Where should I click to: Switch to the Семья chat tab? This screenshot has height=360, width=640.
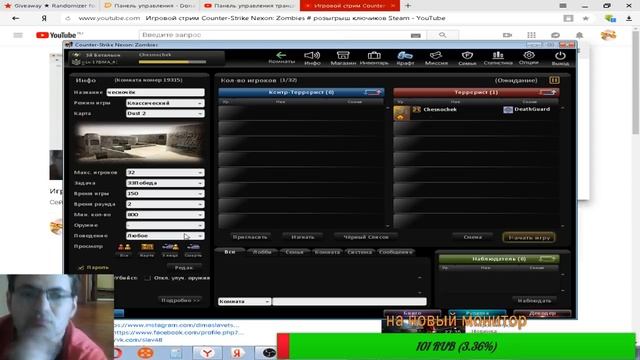tap(294, 252)
